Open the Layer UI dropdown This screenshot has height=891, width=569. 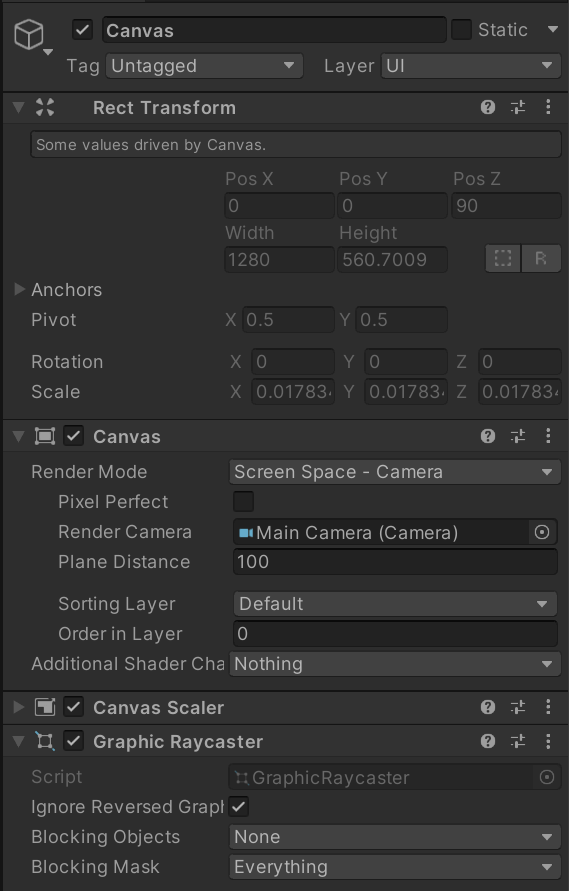pos(471,66)
